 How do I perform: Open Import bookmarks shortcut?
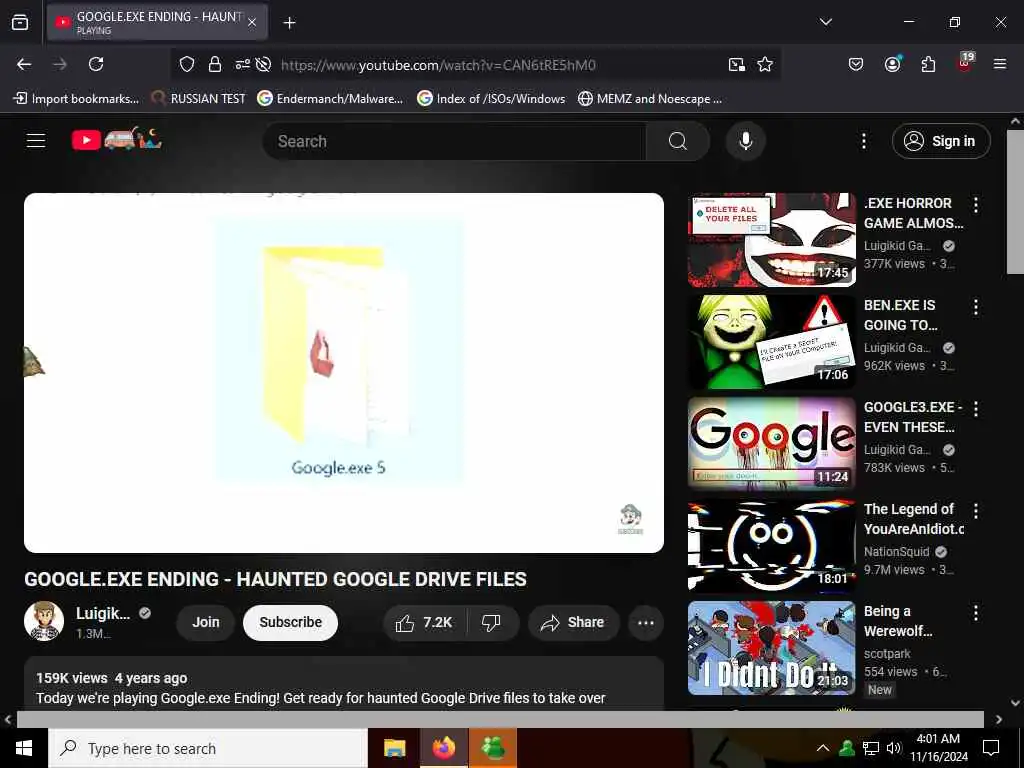[76, 99]
